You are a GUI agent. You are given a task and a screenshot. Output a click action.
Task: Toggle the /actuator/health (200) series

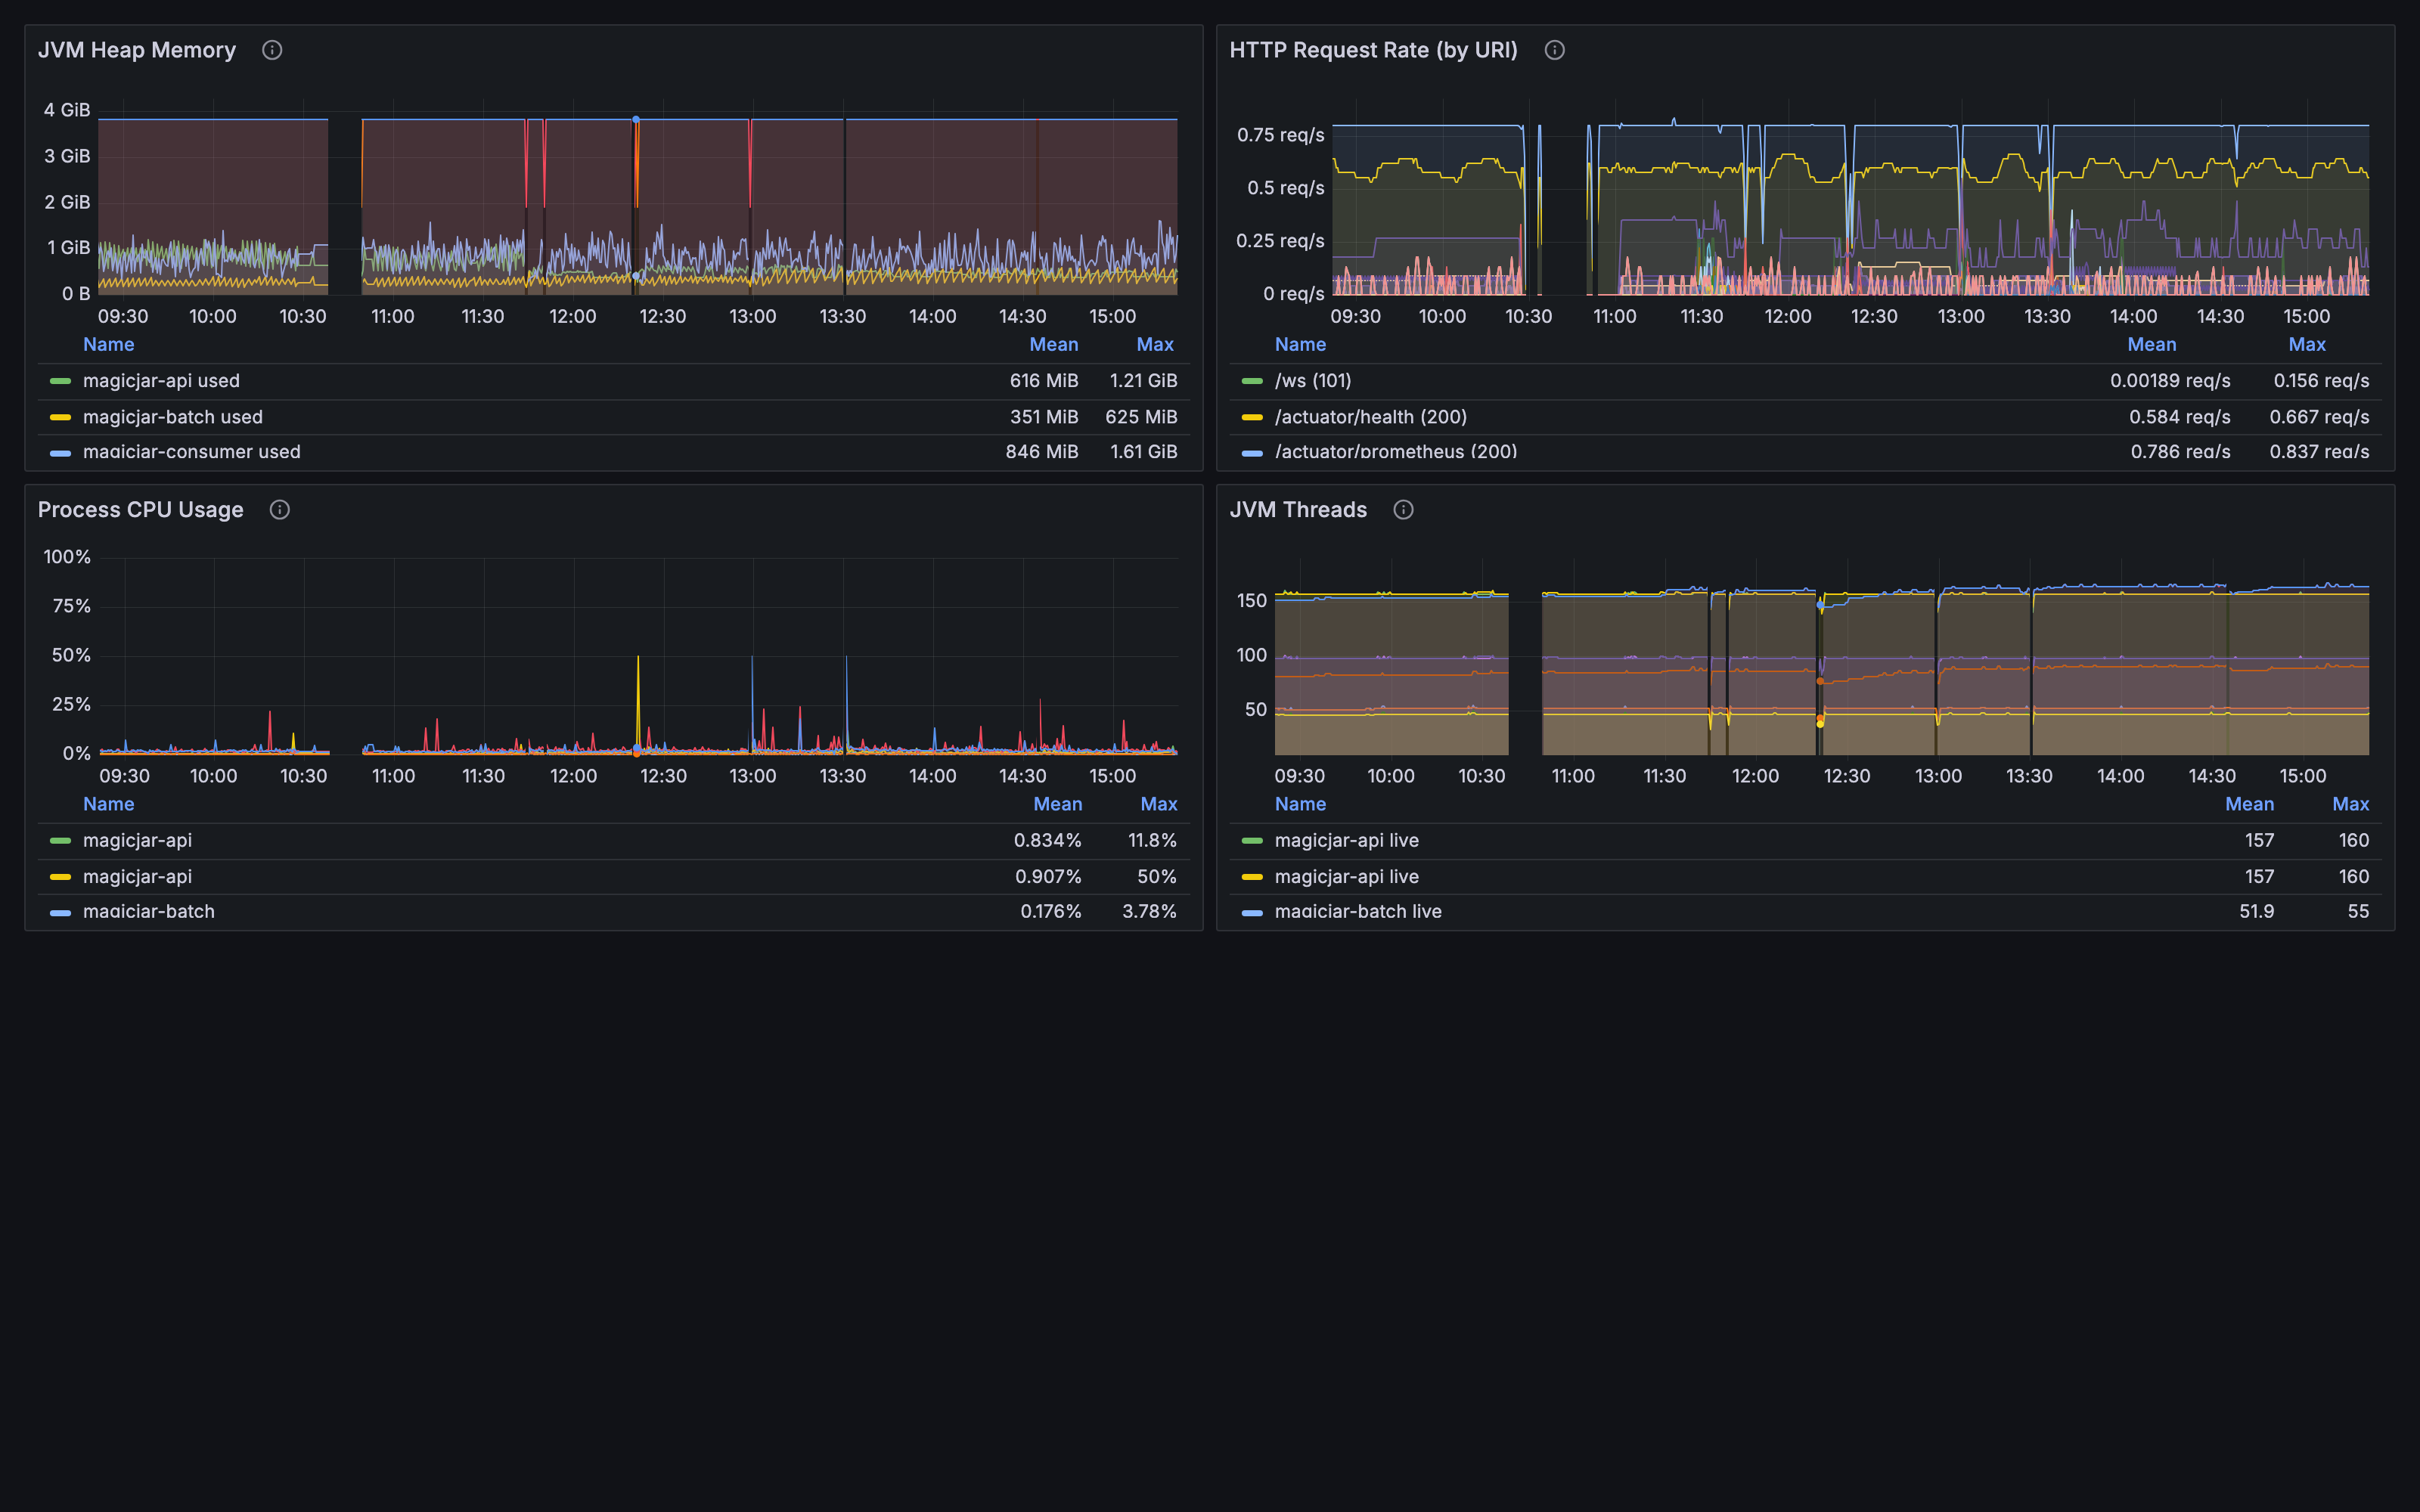click(x=1371, y=417)
